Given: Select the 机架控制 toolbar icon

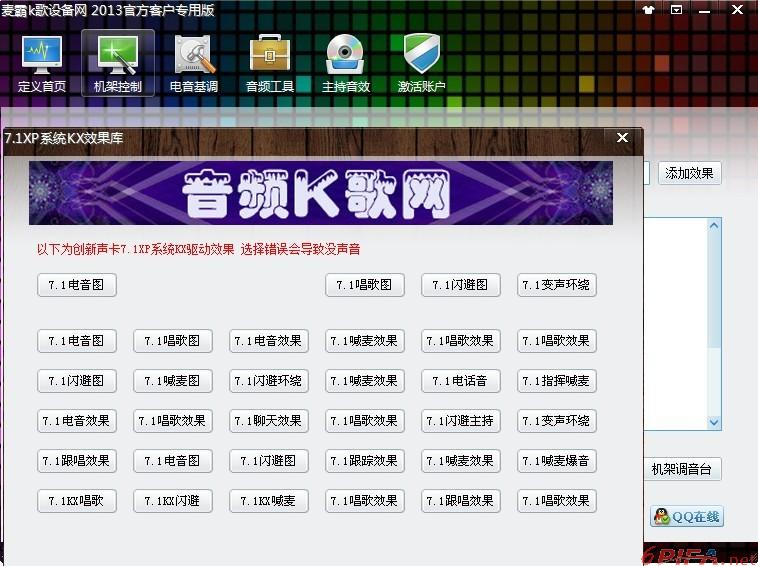Looking at the screenshot, I should point(117,63).
